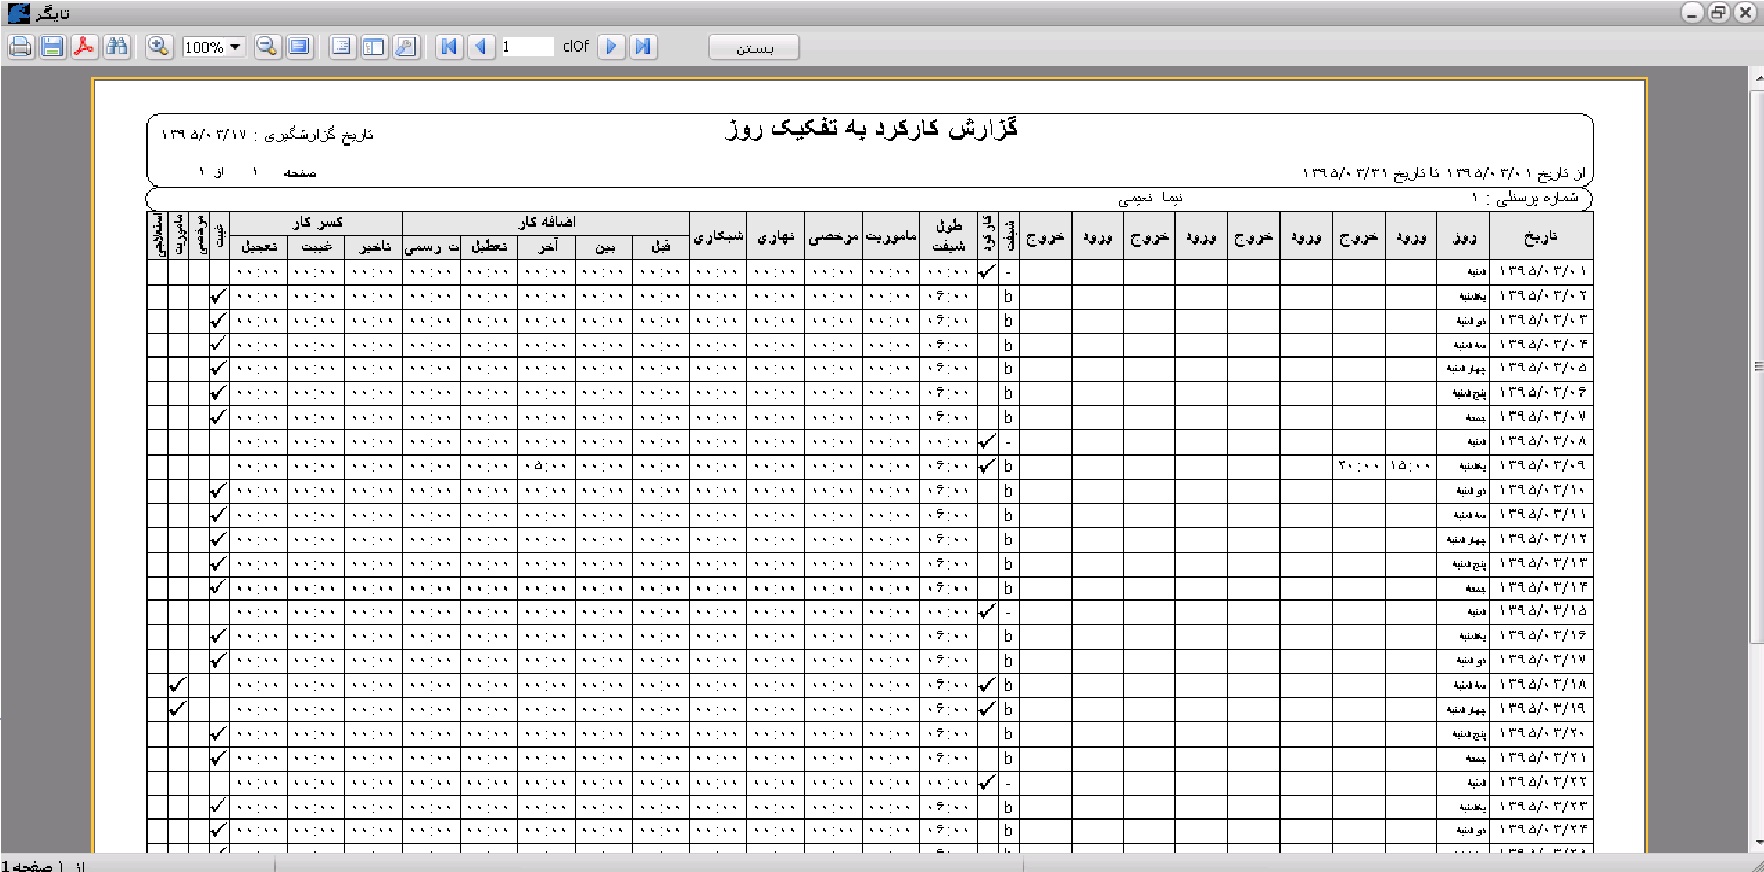
Task: Print the report with the printer icon
Action: pyautogui.click(x=20, y=47)
